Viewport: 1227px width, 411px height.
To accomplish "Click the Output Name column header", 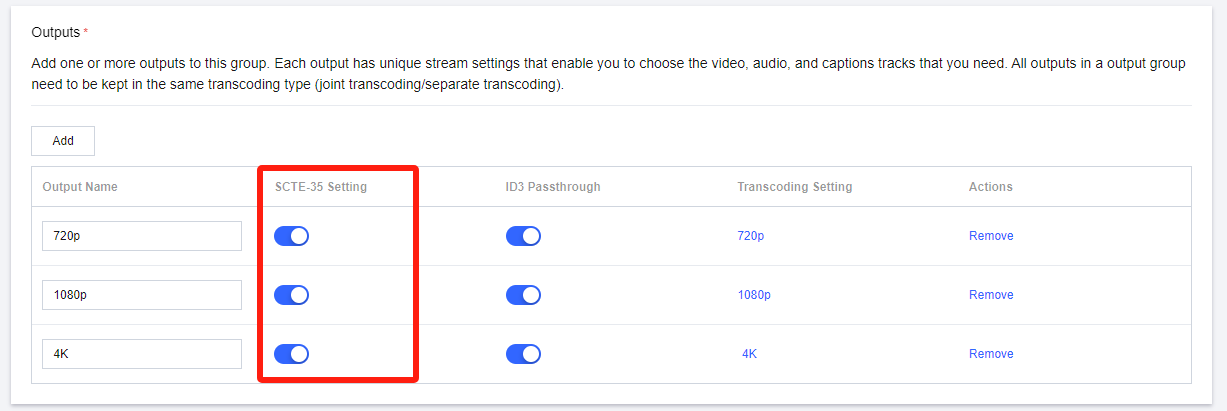I will pyautogui.click(x=80, y=187).
